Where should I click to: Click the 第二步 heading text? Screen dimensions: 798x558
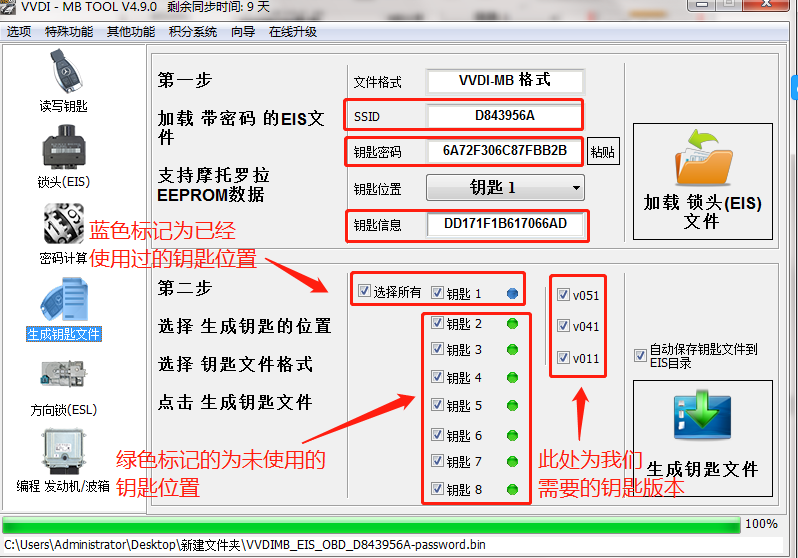click(x=185, y=288)
